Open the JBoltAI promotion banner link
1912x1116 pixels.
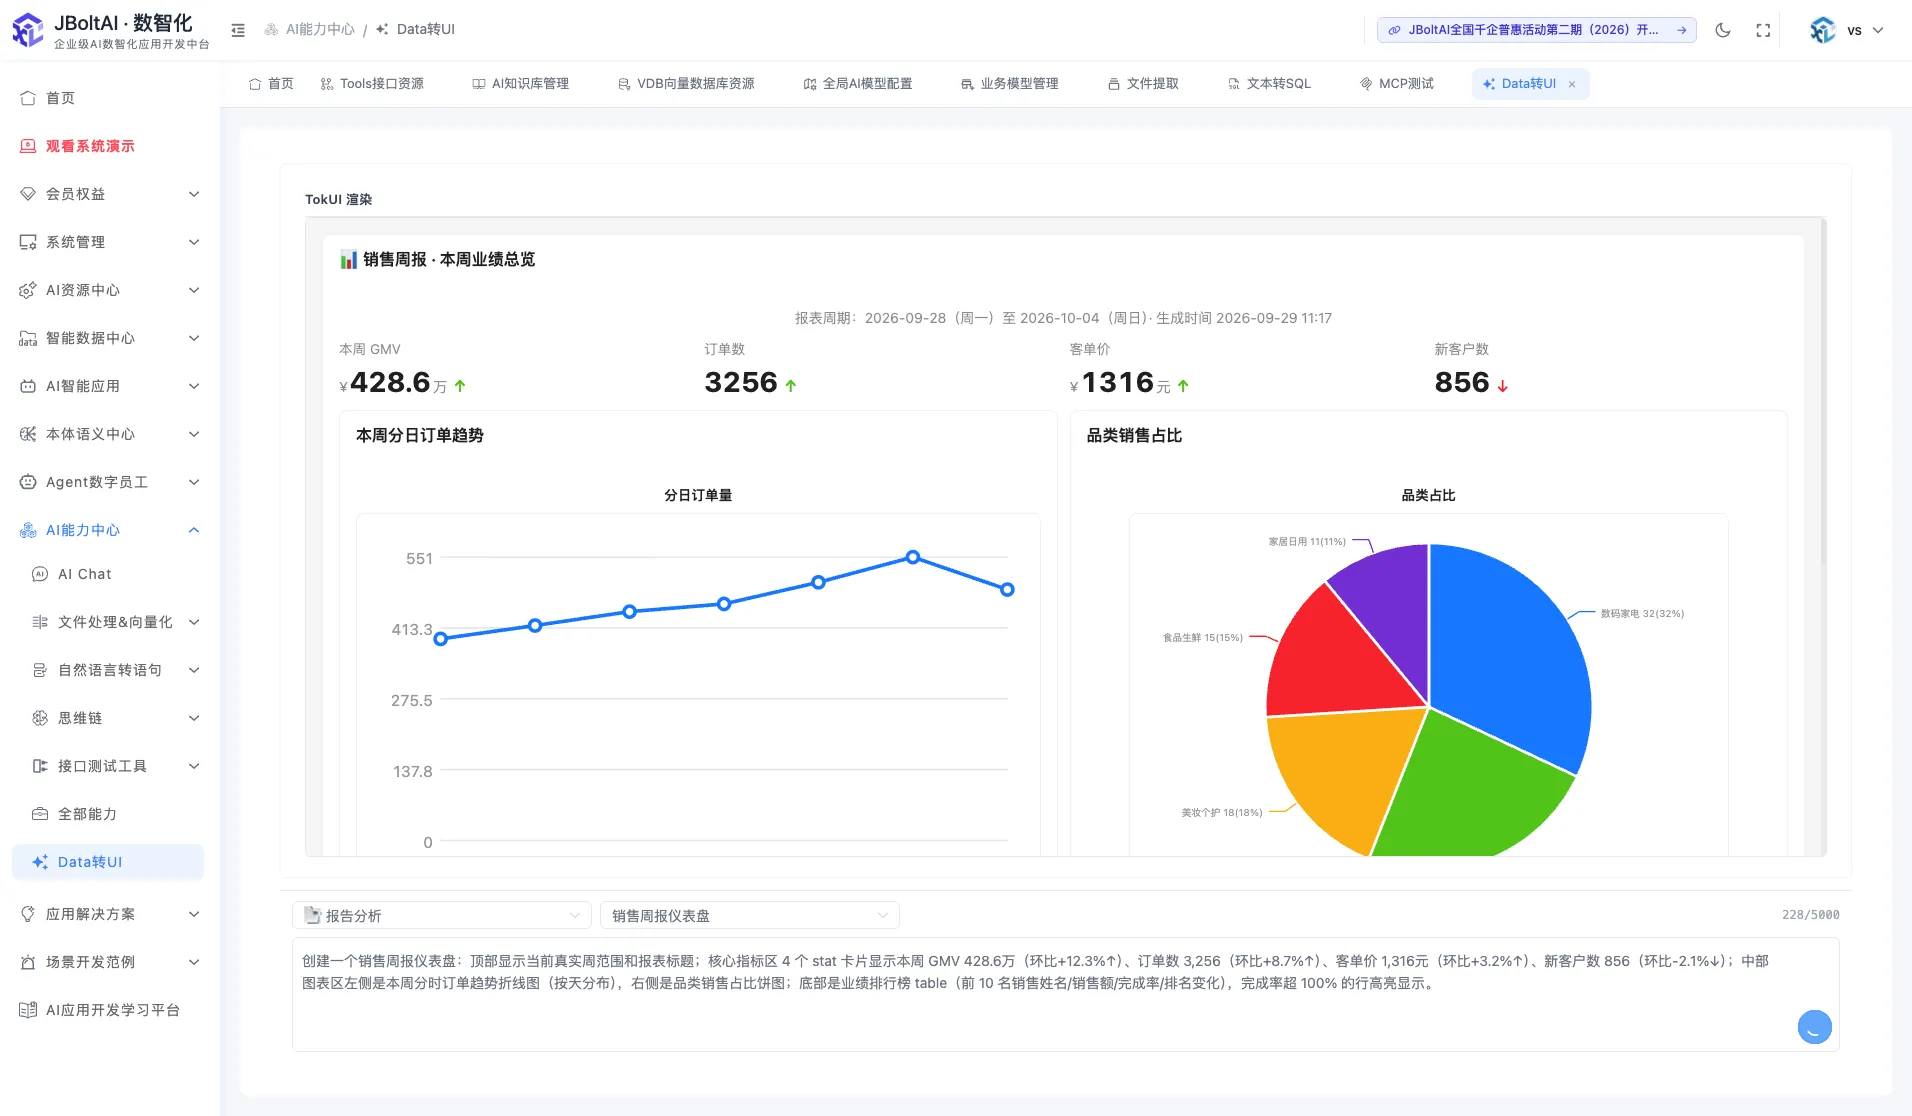tap(1536, 30)
